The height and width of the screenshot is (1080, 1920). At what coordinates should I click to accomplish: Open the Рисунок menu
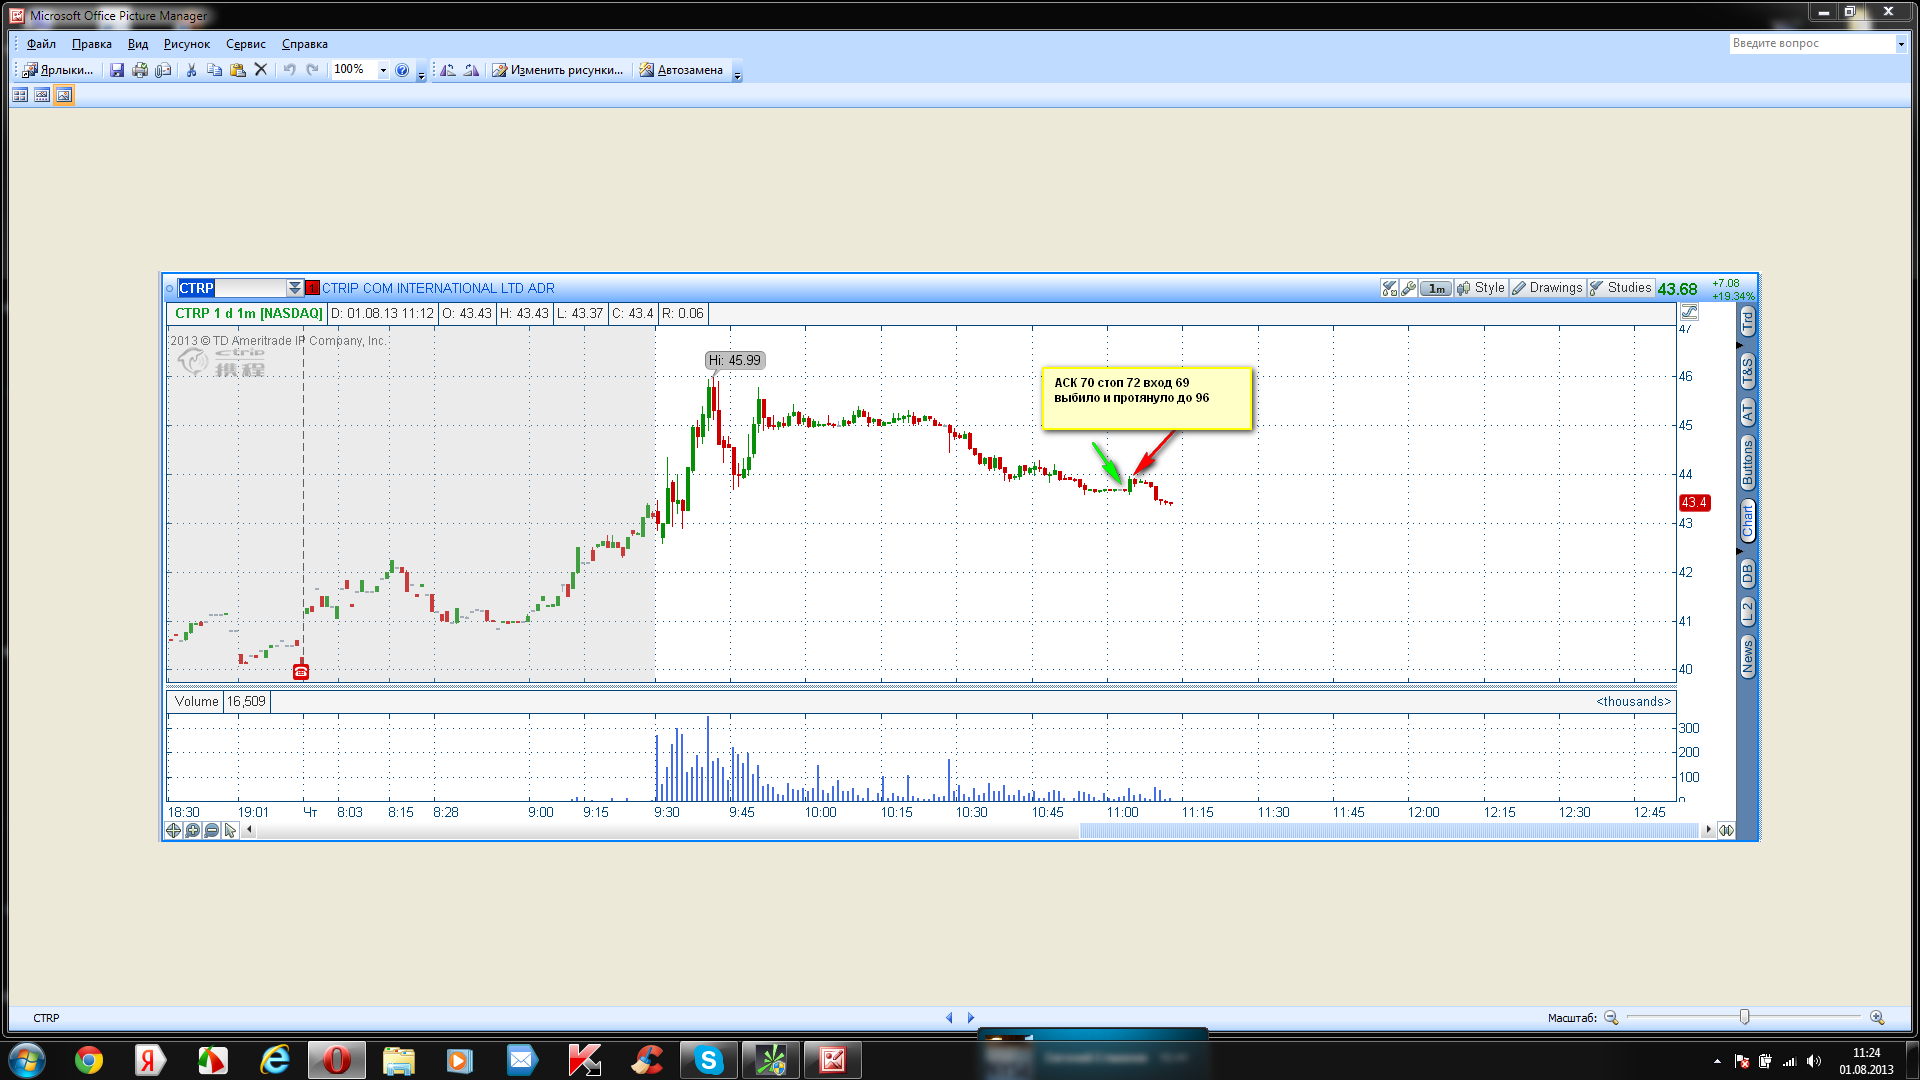pyautogui.click(x=187, y=44)
